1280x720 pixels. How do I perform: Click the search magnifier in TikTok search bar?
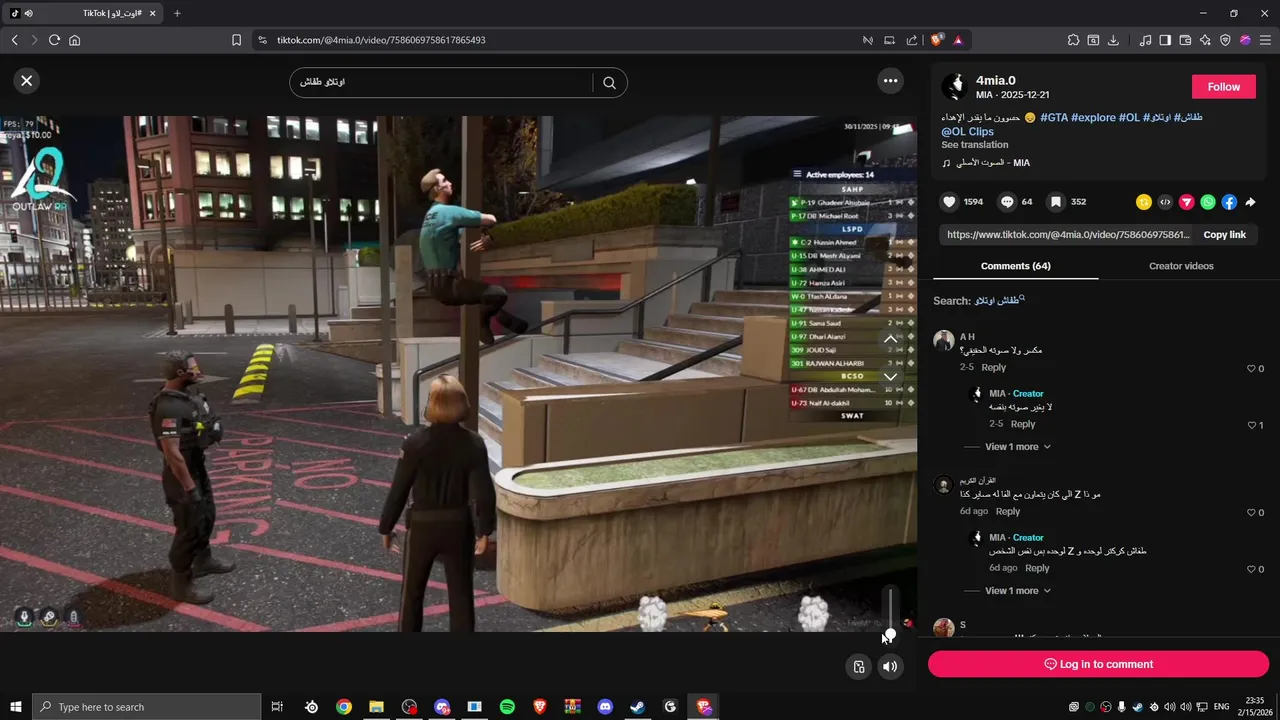coord(609,83)
